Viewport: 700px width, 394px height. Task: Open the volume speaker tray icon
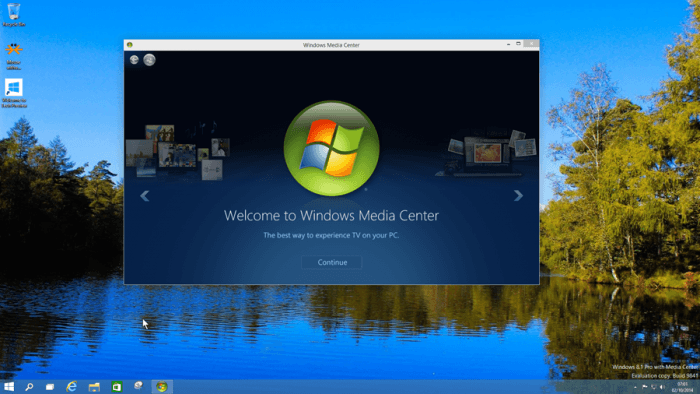pyautogui.click(x=662, y=387)
